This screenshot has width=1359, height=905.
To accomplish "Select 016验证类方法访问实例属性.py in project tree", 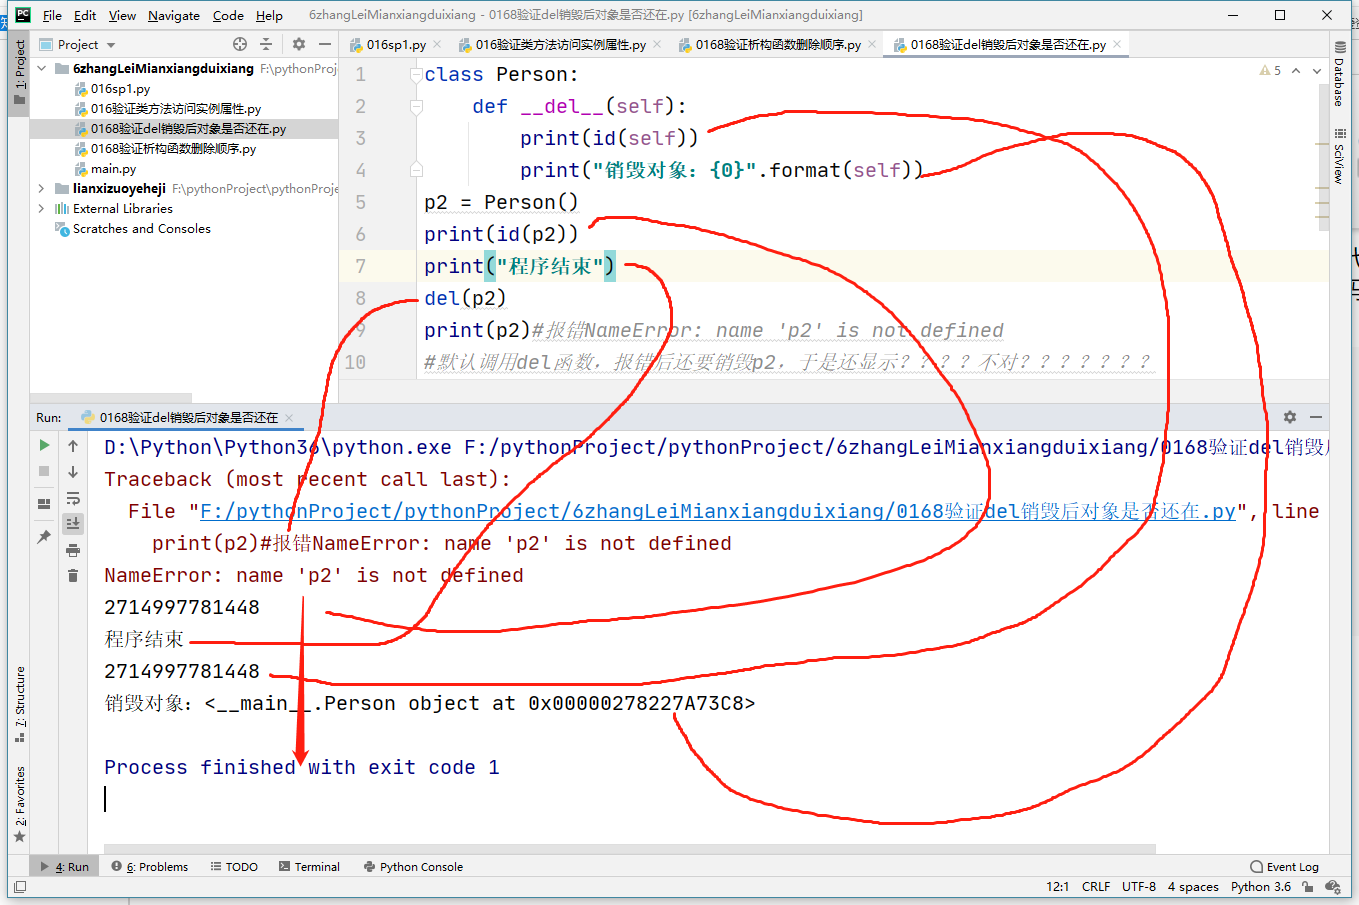I will point(176,108).
